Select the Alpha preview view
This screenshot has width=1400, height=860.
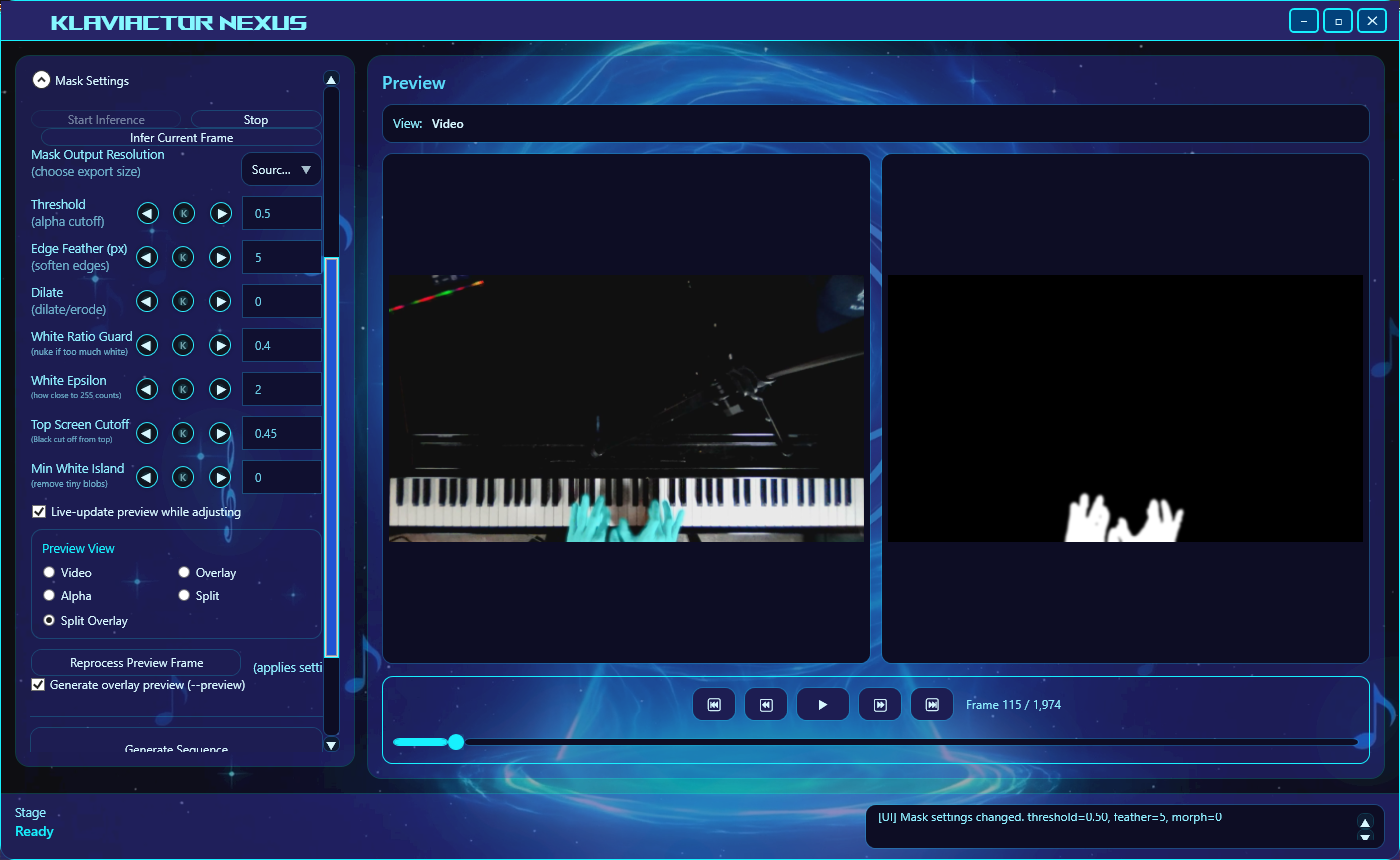click(x=49, y=595)
